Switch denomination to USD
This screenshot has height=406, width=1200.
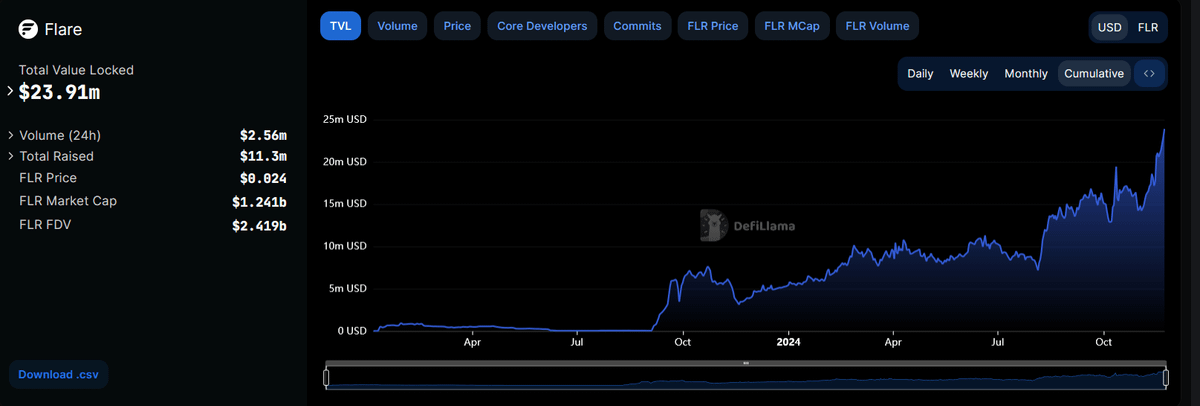tap(1110, 27)
